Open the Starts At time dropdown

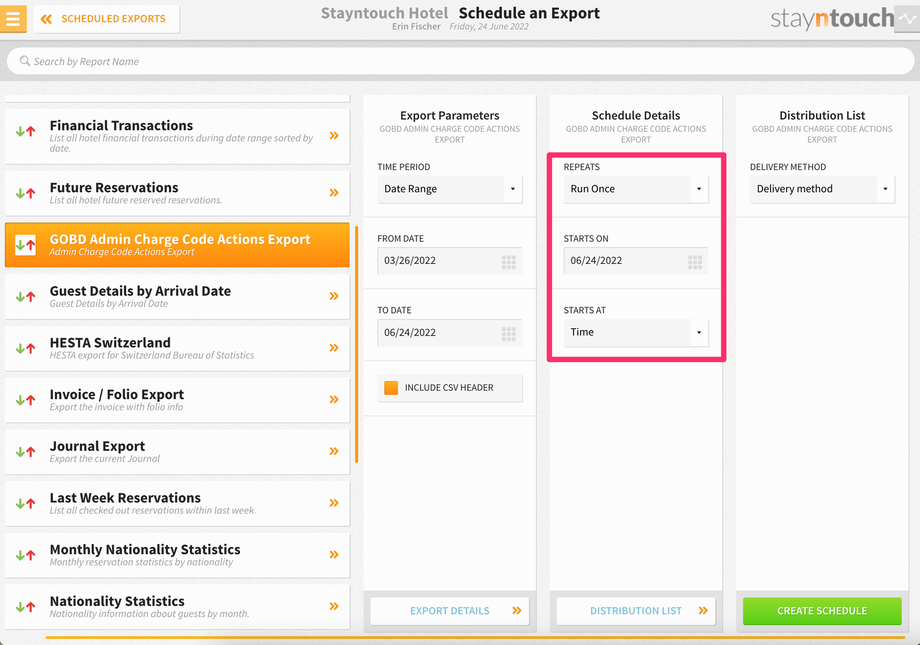(636, 332)
